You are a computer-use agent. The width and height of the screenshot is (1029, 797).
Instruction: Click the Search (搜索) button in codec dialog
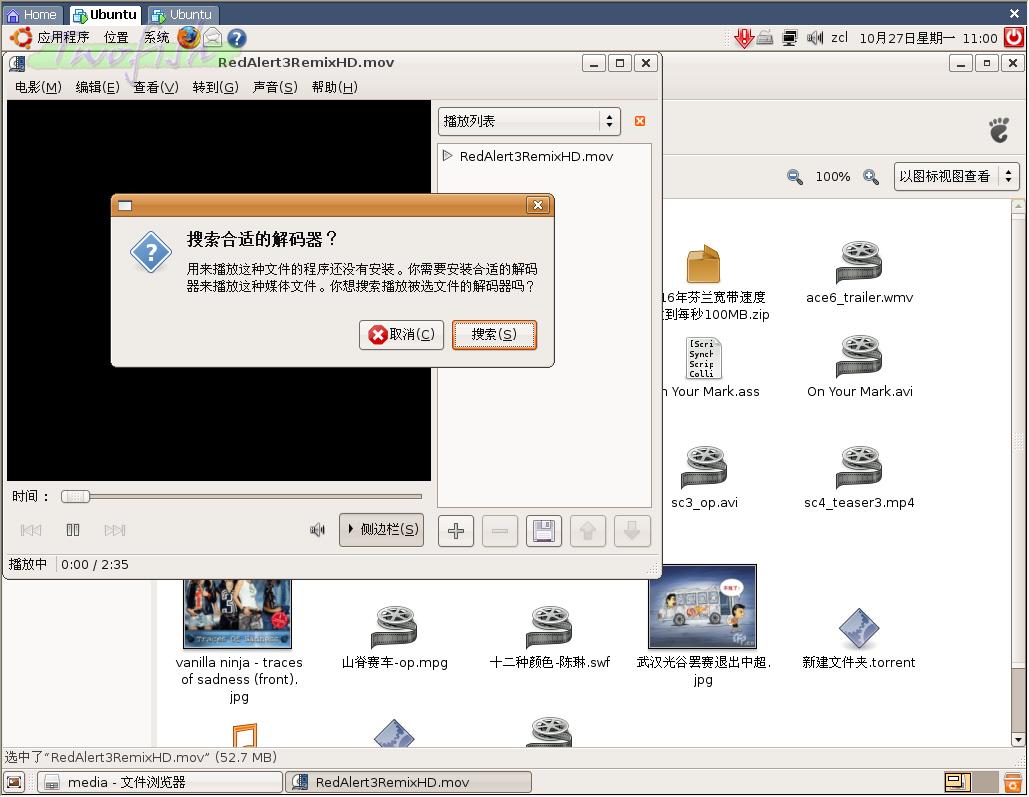pyautogui.click(x=494, y=335)
